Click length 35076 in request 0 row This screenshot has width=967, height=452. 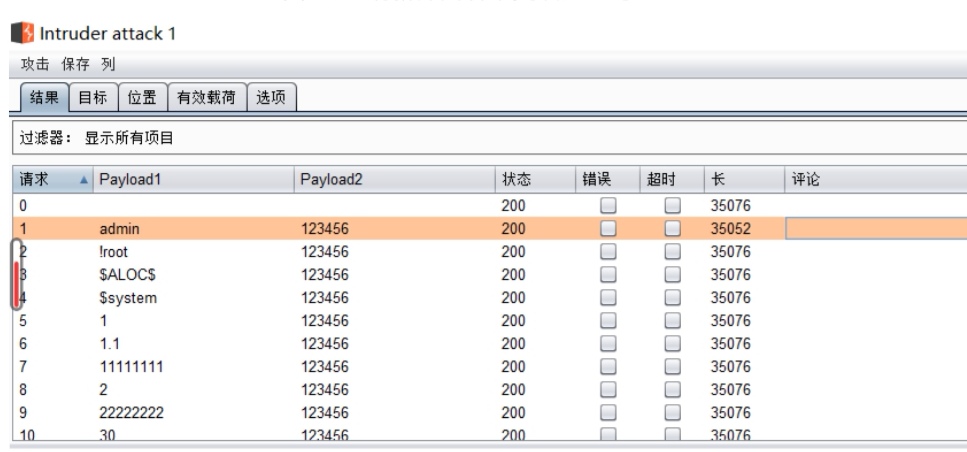[730, 205]
